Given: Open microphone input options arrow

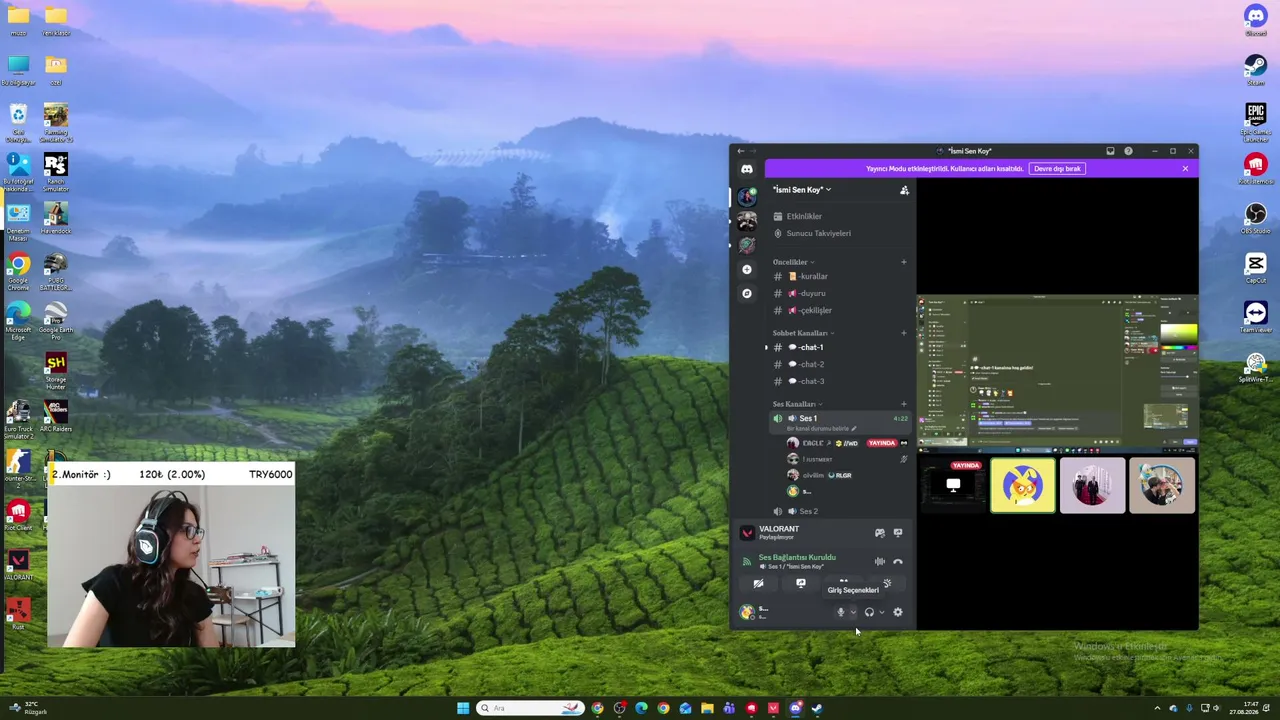Looking at the screenshot, I should (x=853, y=612).
